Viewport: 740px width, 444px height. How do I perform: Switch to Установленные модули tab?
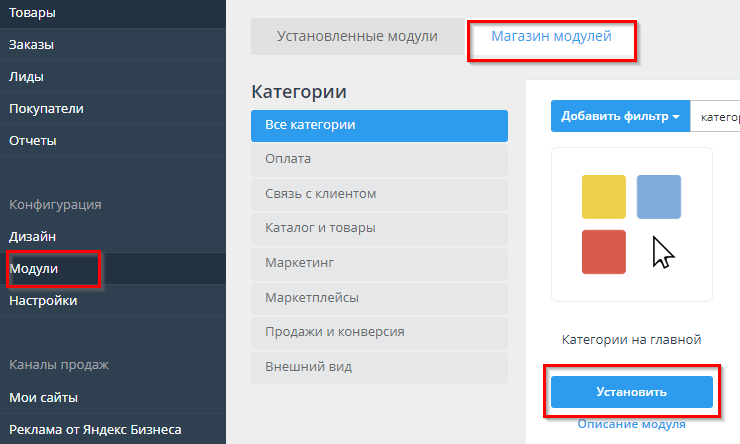pyautogui.click(x=357, y=36)
